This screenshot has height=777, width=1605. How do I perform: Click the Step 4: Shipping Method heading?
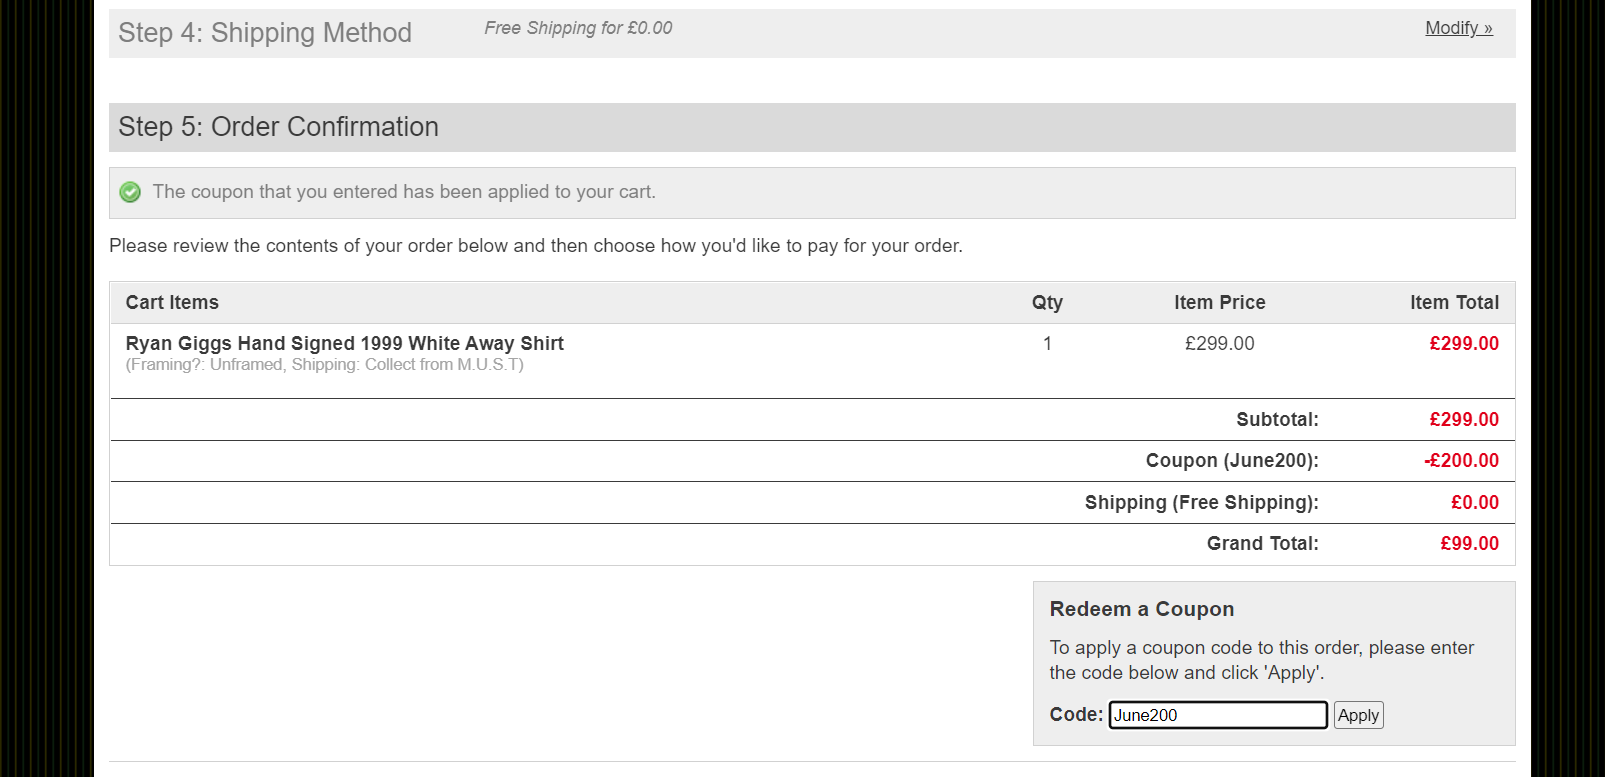[x=265, y=33]
